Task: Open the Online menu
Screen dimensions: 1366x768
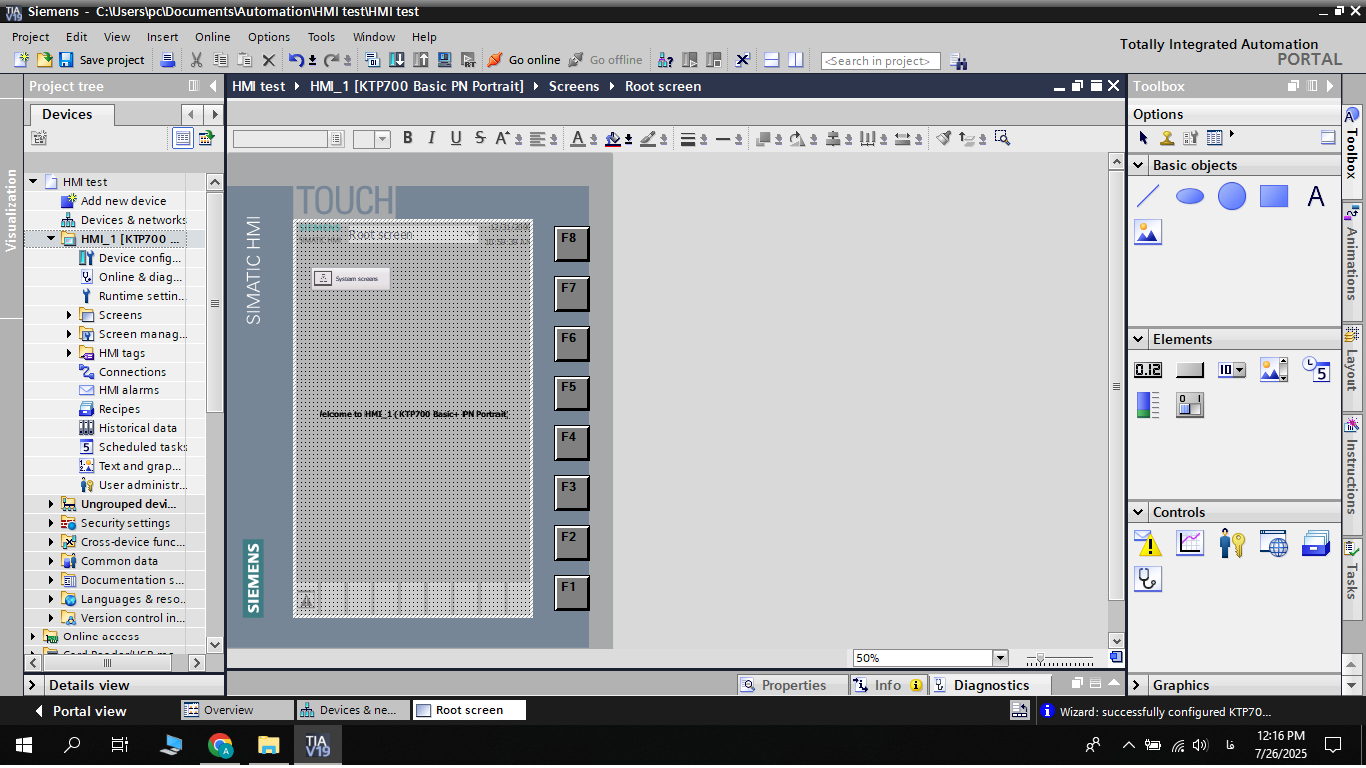Action: click(213, 37)
